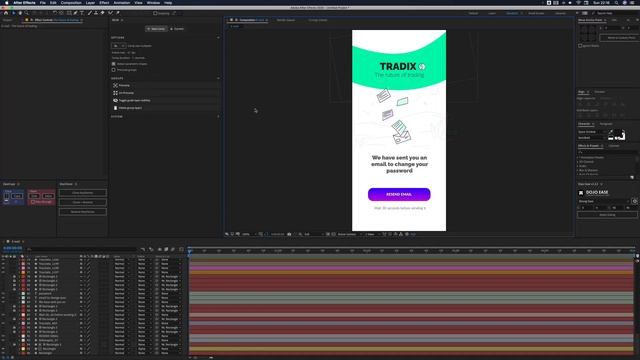
Task: Click the Home icon in the toolbar
Action: 6,13
